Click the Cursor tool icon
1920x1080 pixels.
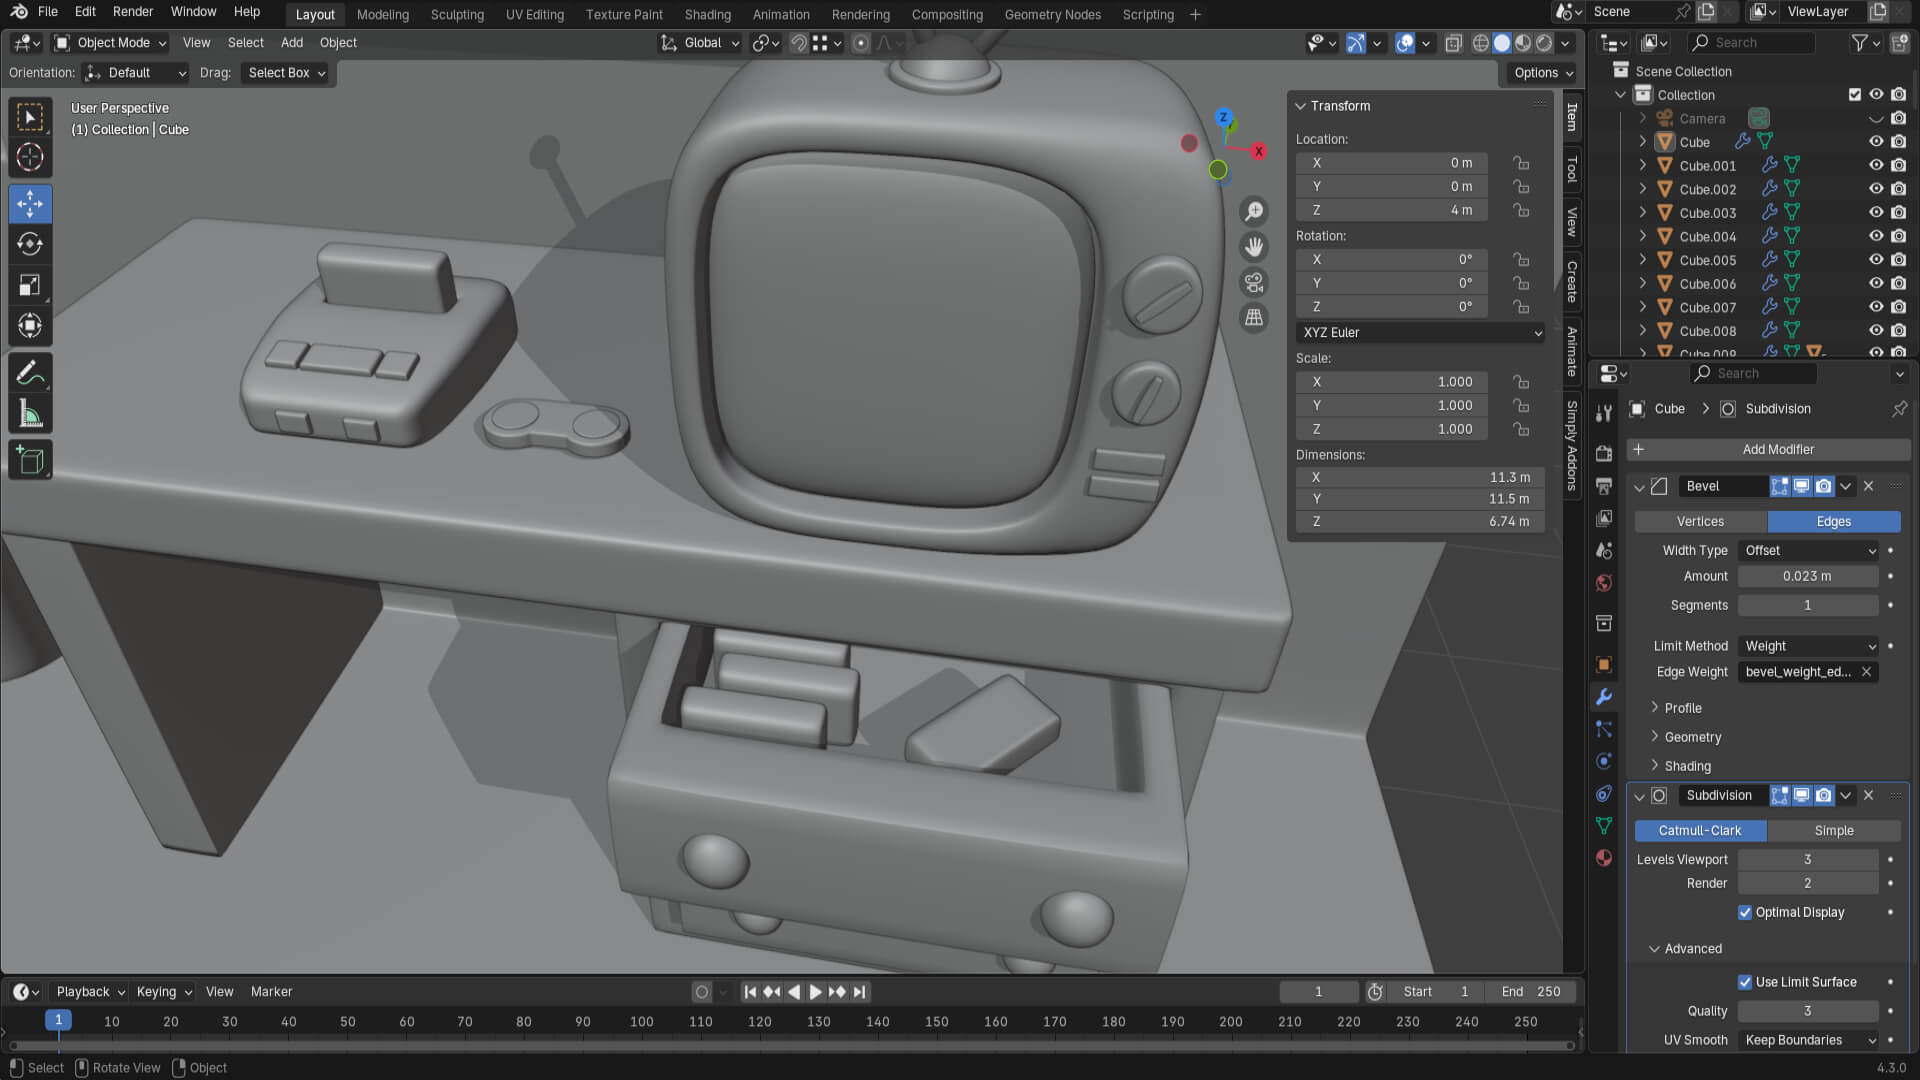pos(30,157)
